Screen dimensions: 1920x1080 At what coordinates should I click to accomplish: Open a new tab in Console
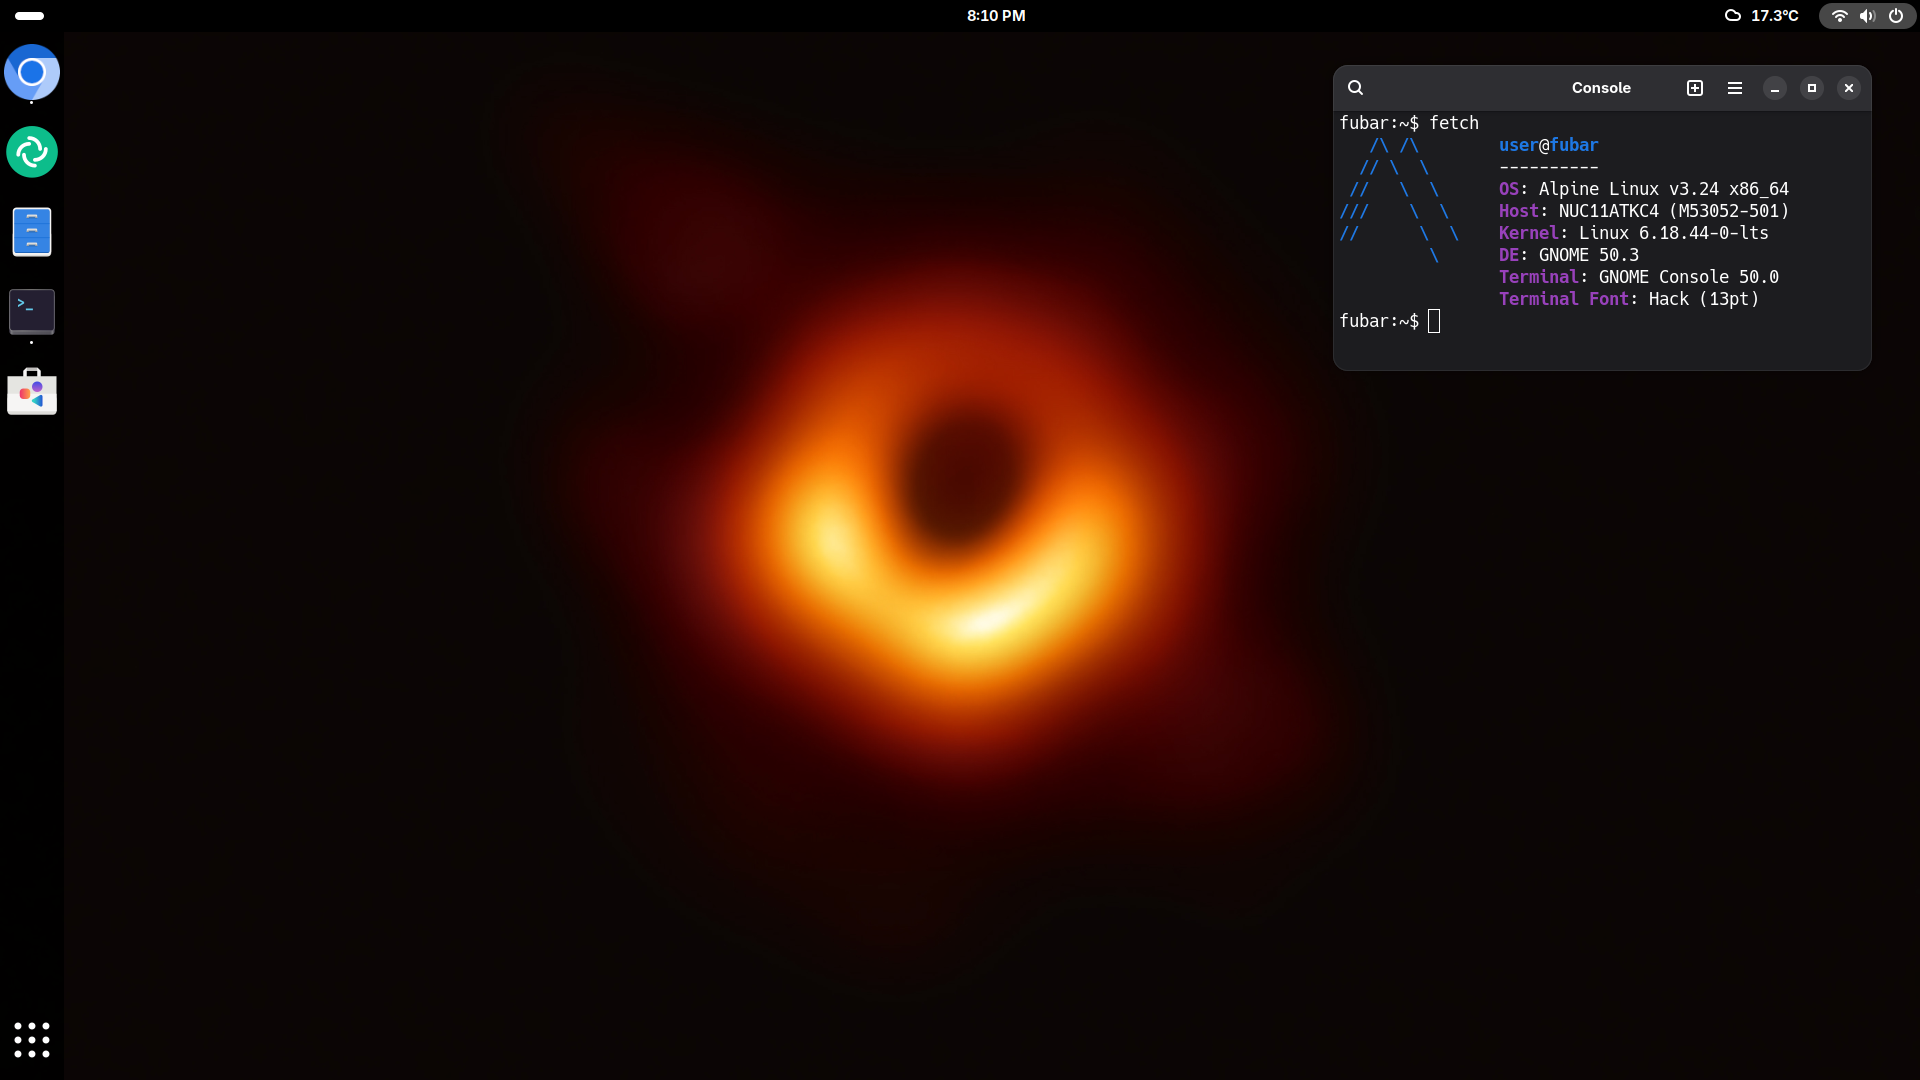click(1695, 88)
